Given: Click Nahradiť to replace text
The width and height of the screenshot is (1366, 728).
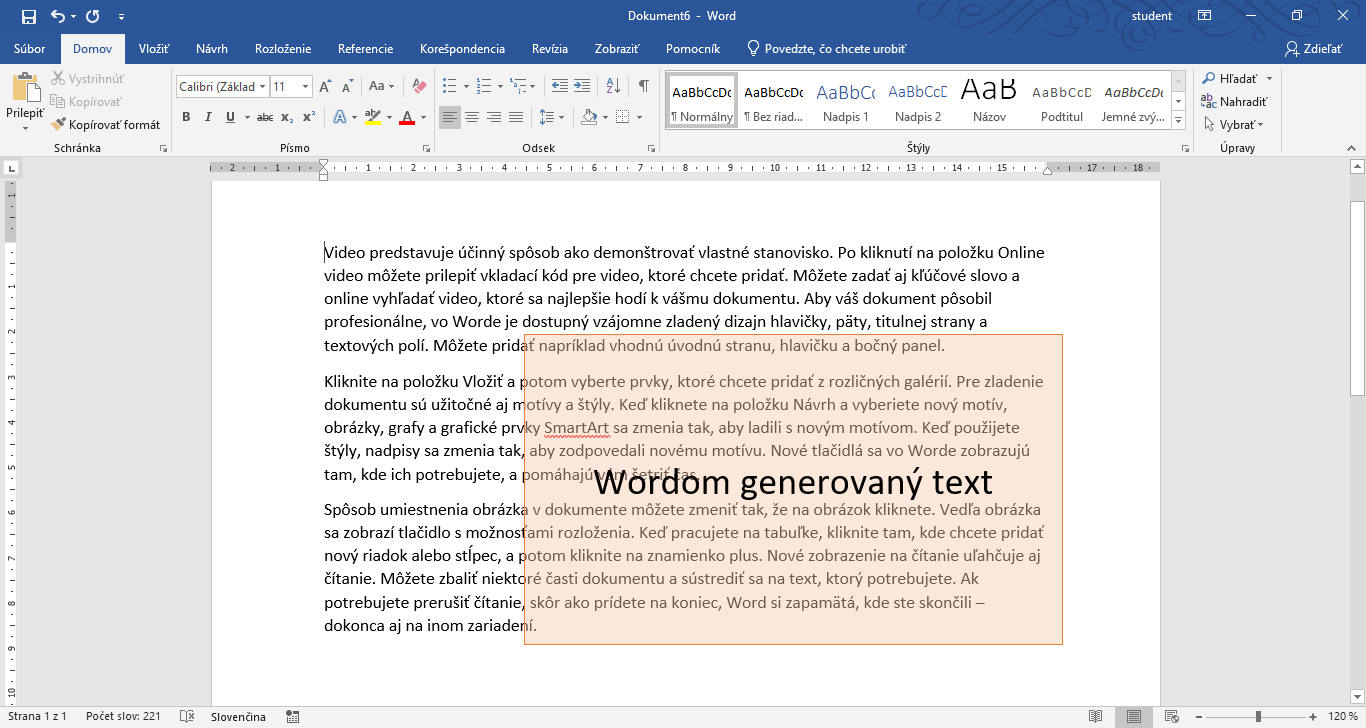Looking at the screenshot, I should [x=1235, y=101].
